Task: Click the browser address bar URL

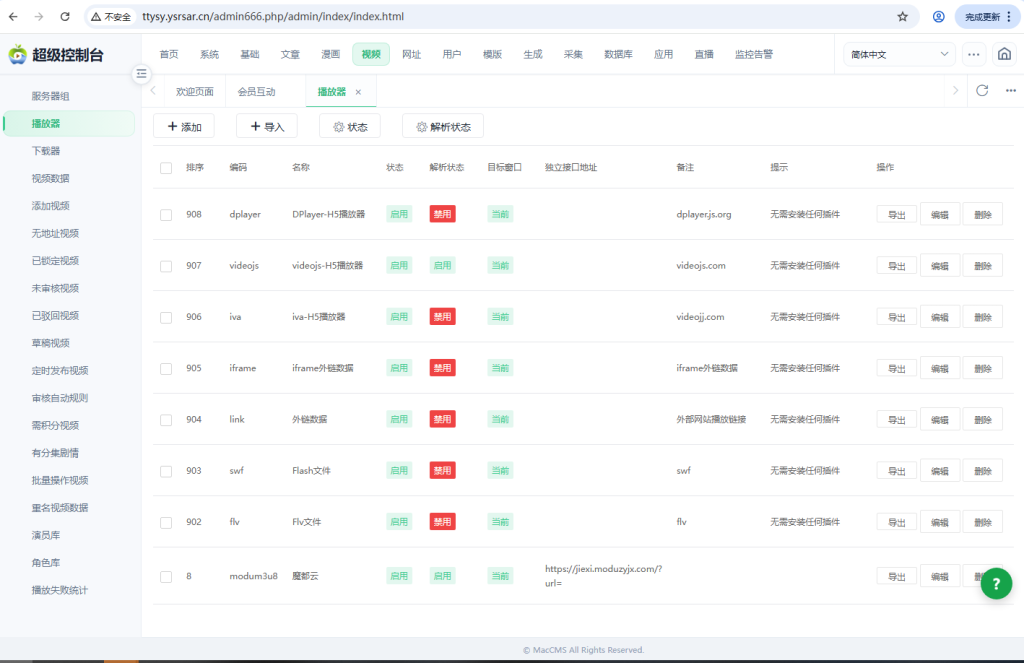Action: 273,16
